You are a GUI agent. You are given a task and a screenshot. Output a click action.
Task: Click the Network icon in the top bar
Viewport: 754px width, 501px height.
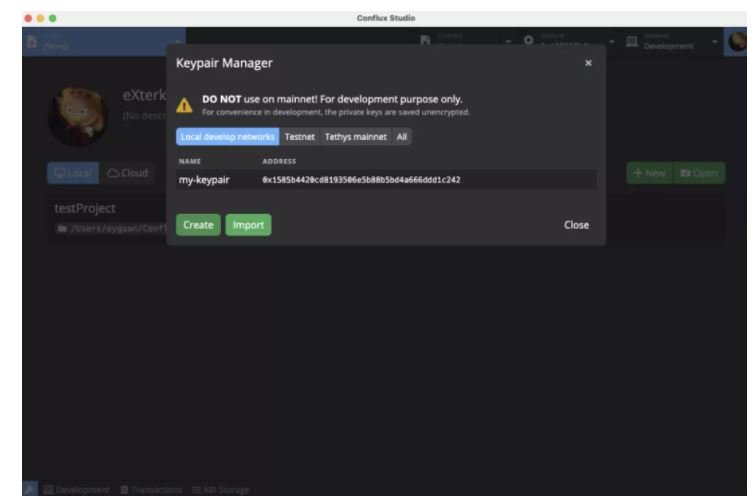pyautogui.click(x=632, y=42)
